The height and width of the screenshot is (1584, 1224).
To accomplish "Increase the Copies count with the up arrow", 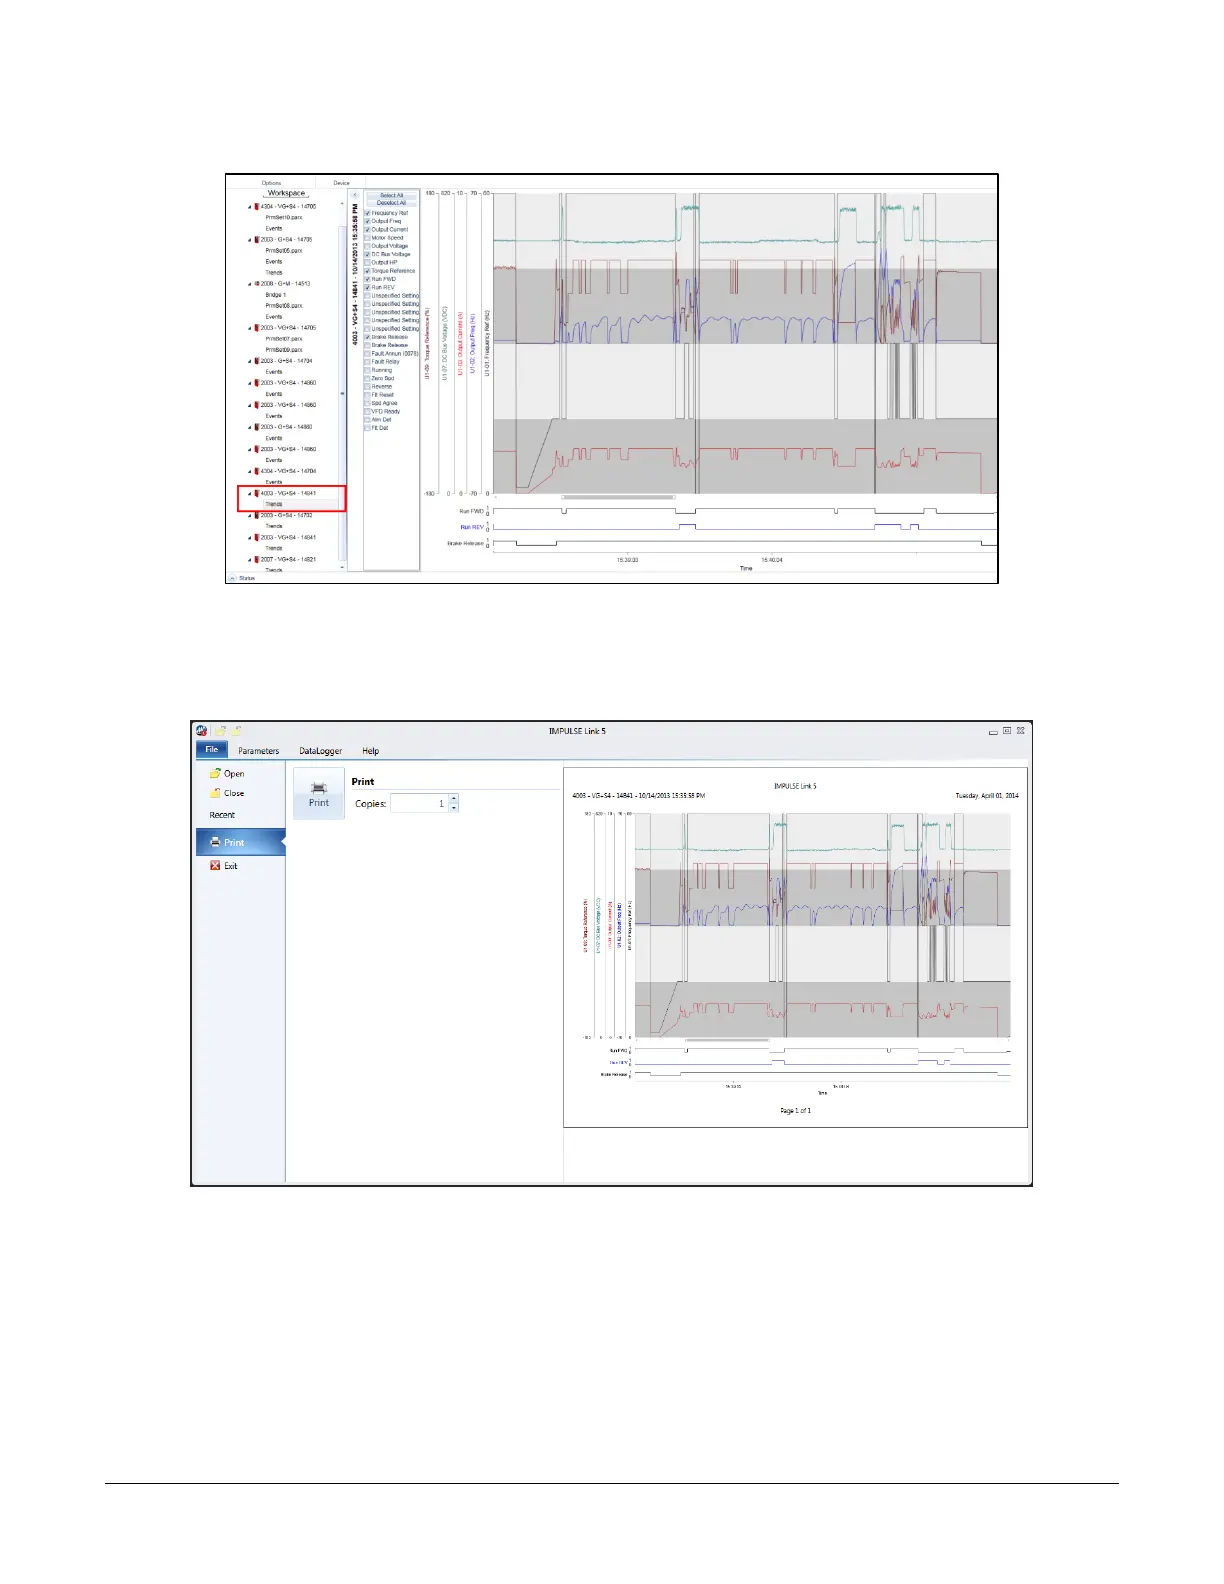I will [x=454, y=798].
